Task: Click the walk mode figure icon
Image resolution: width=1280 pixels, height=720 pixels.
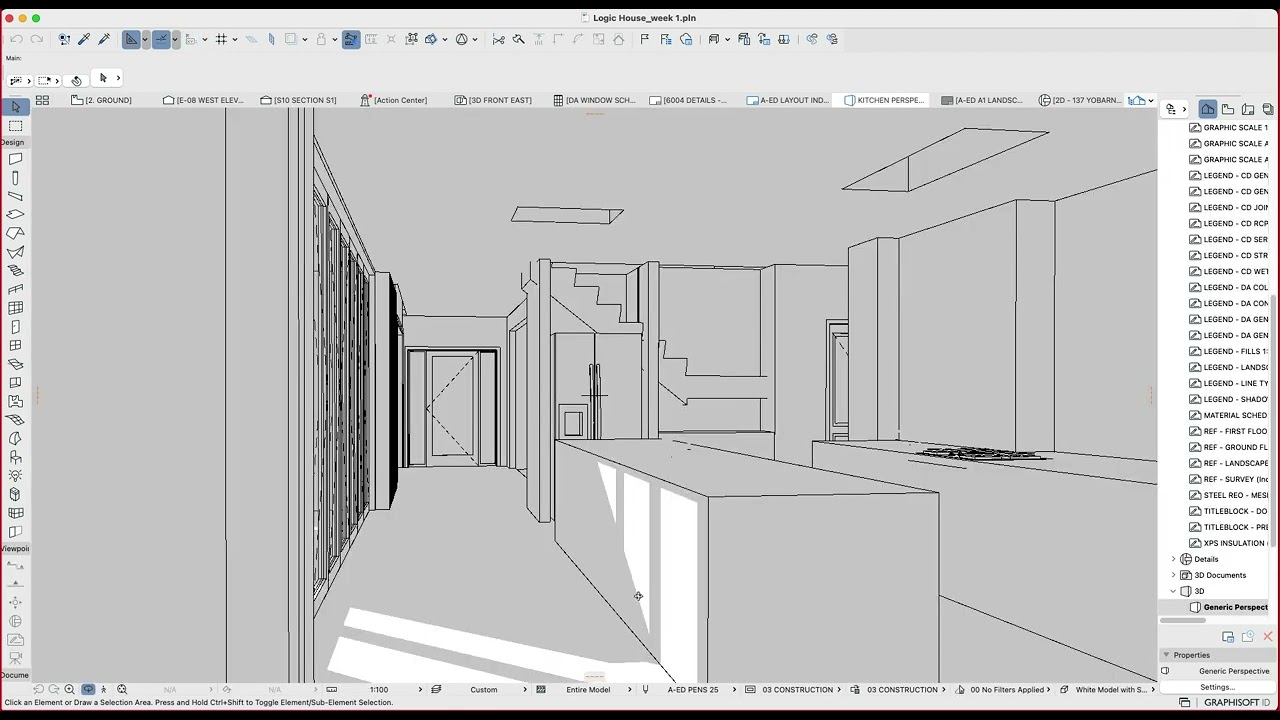Action: point(103,690)
